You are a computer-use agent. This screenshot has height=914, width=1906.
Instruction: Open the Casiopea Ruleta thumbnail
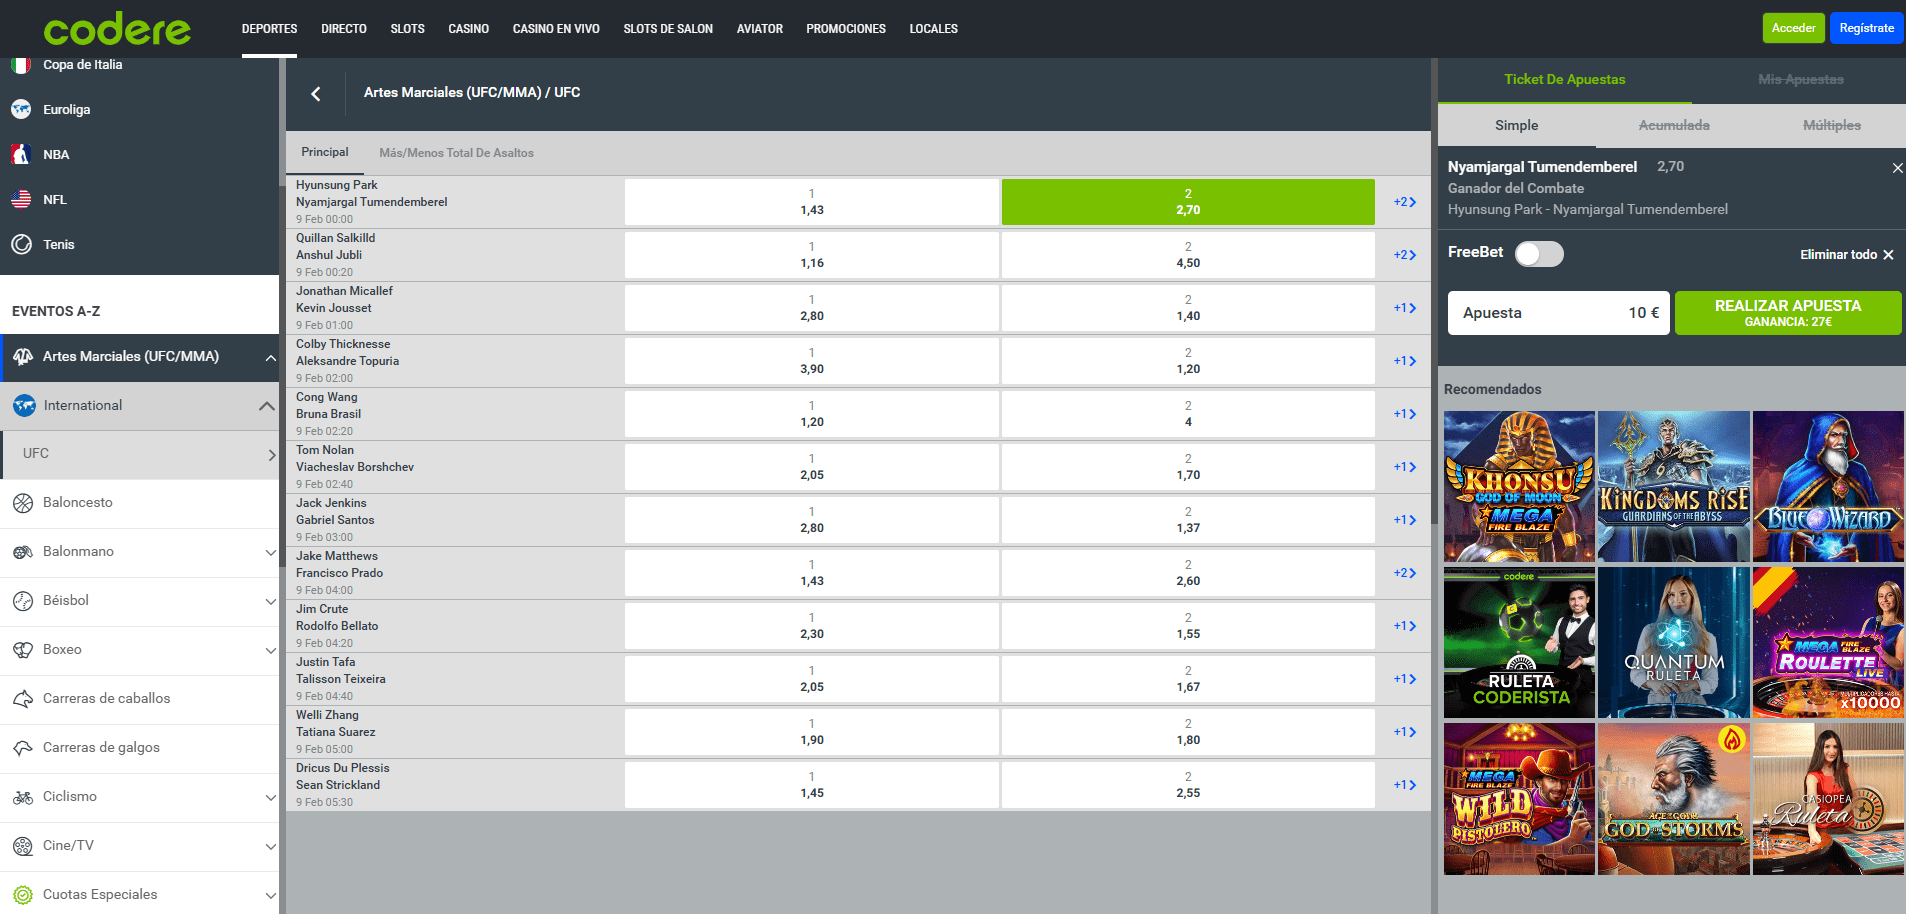(1828, 799)
